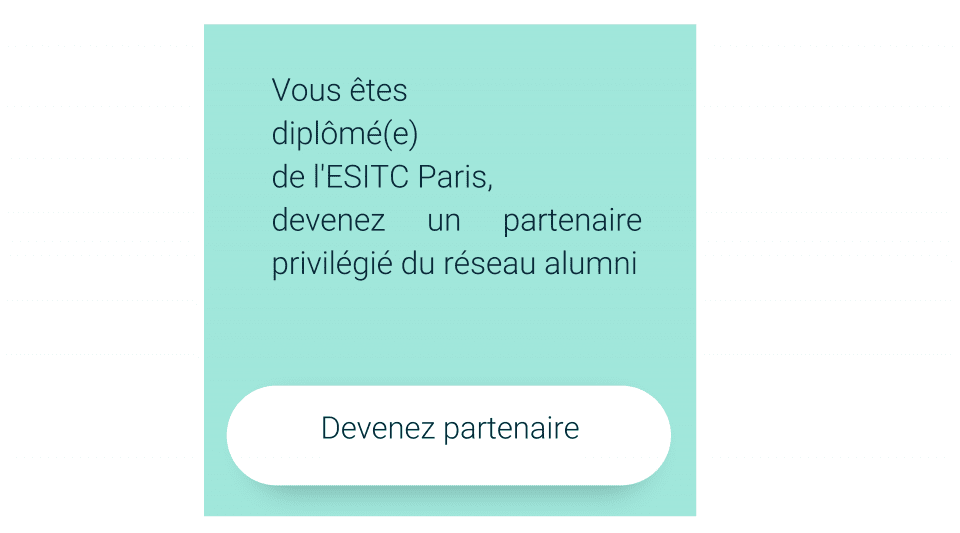Image resolution: width=960 pixels, height=533 pixels.
Task: Click the word 'de' before 'l'ESITC'
Action: click(288, 177)
